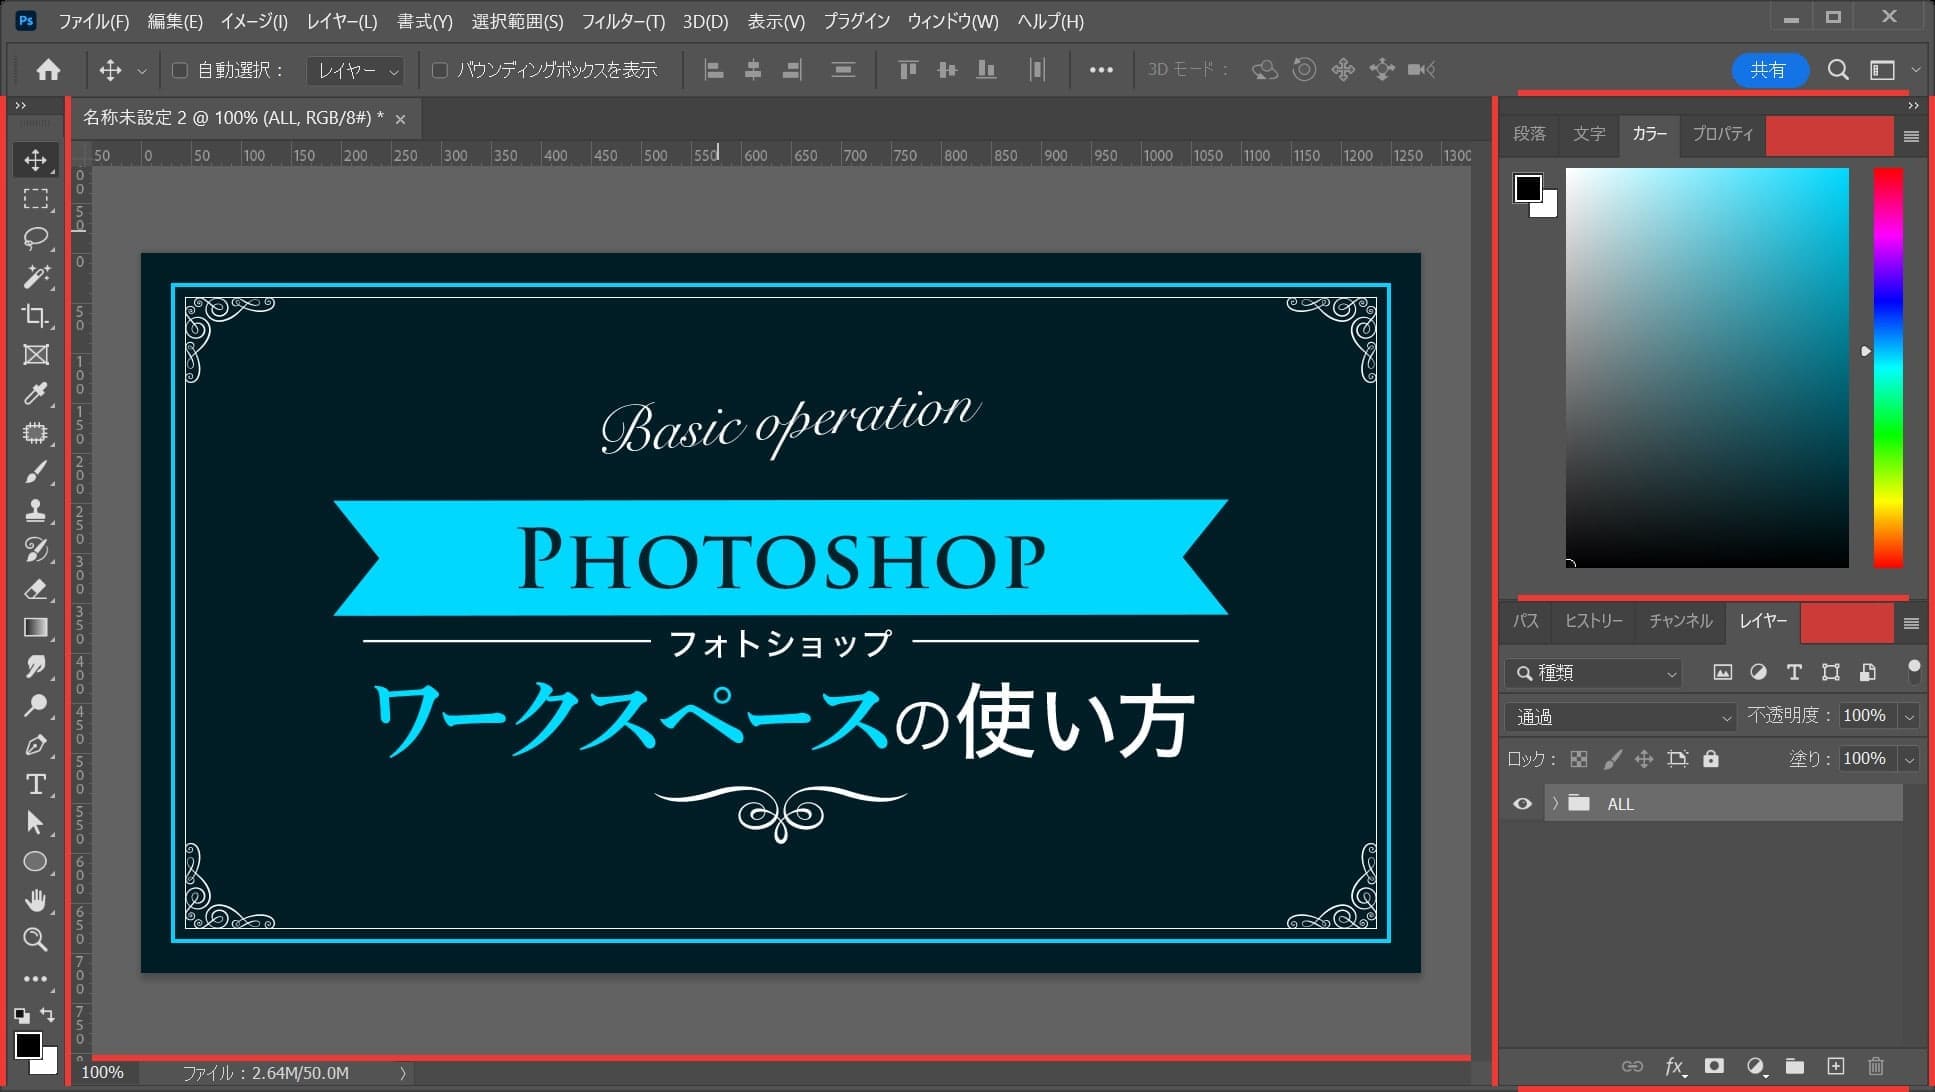Open the 不透明度 opacity dropdown arrow
The height and width of the screenshot is (1092, 1935).
click(1909, 716)
